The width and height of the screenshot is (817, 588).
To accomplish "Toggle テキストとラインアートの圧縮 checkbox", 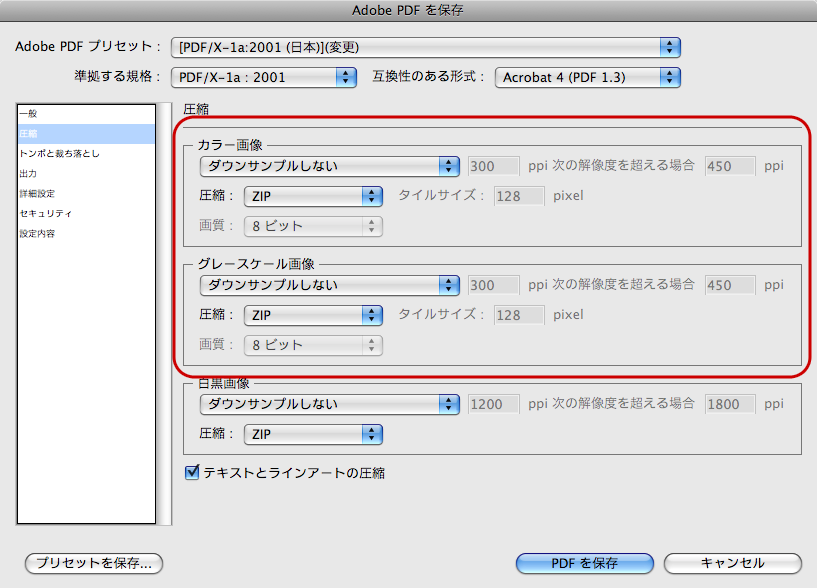I will coord(192,472).
